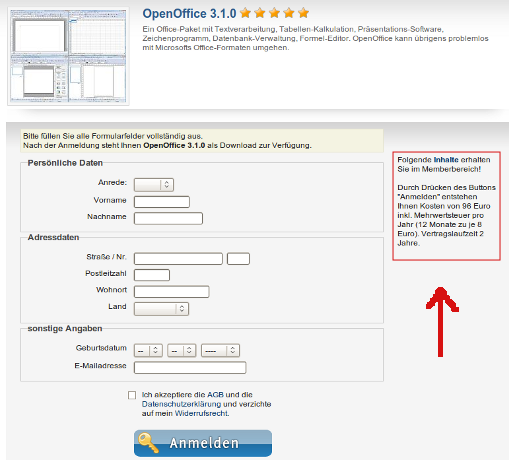Open the Anrede dropdown

point(154,185)
